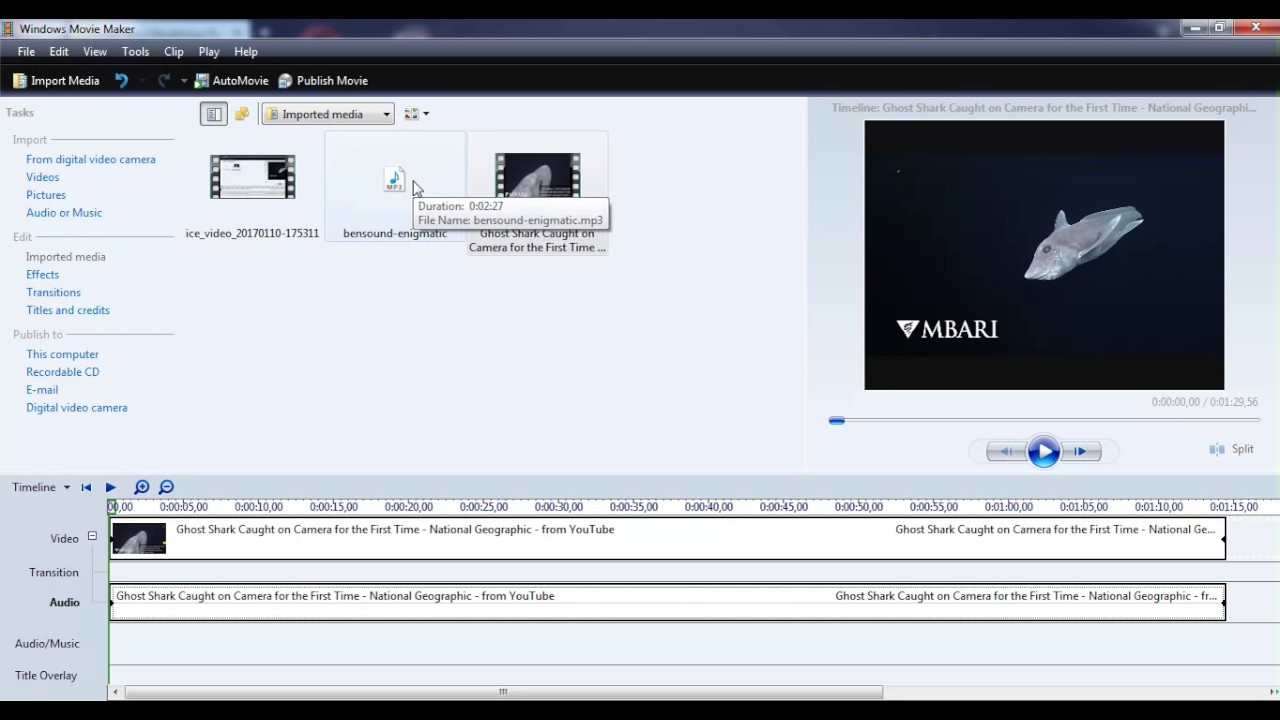The height and width of the screenshot is (720, 1280).
Task: Select the bensound-enigmatic MP3 icon
Action: point(395,180)
